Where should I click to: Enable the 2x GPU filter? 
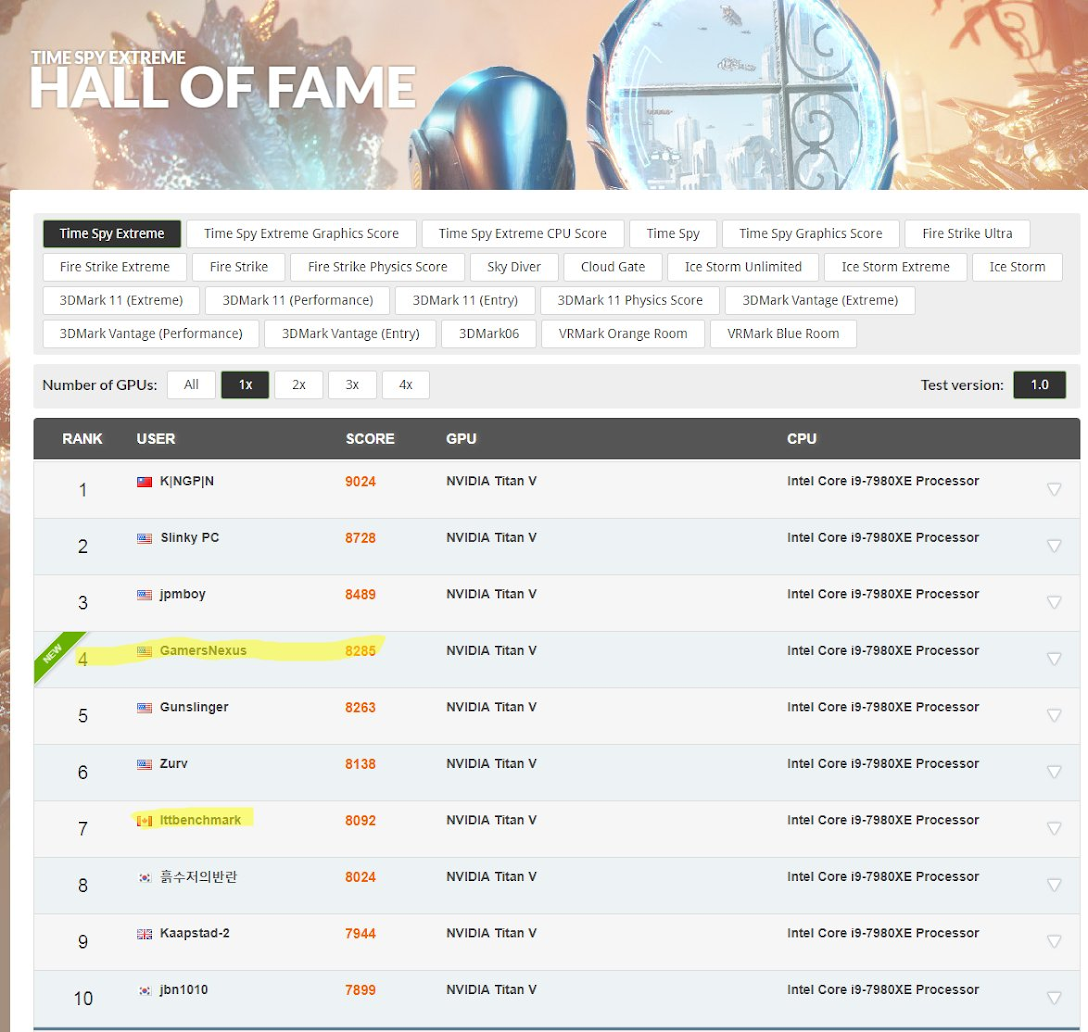[298, 384]
